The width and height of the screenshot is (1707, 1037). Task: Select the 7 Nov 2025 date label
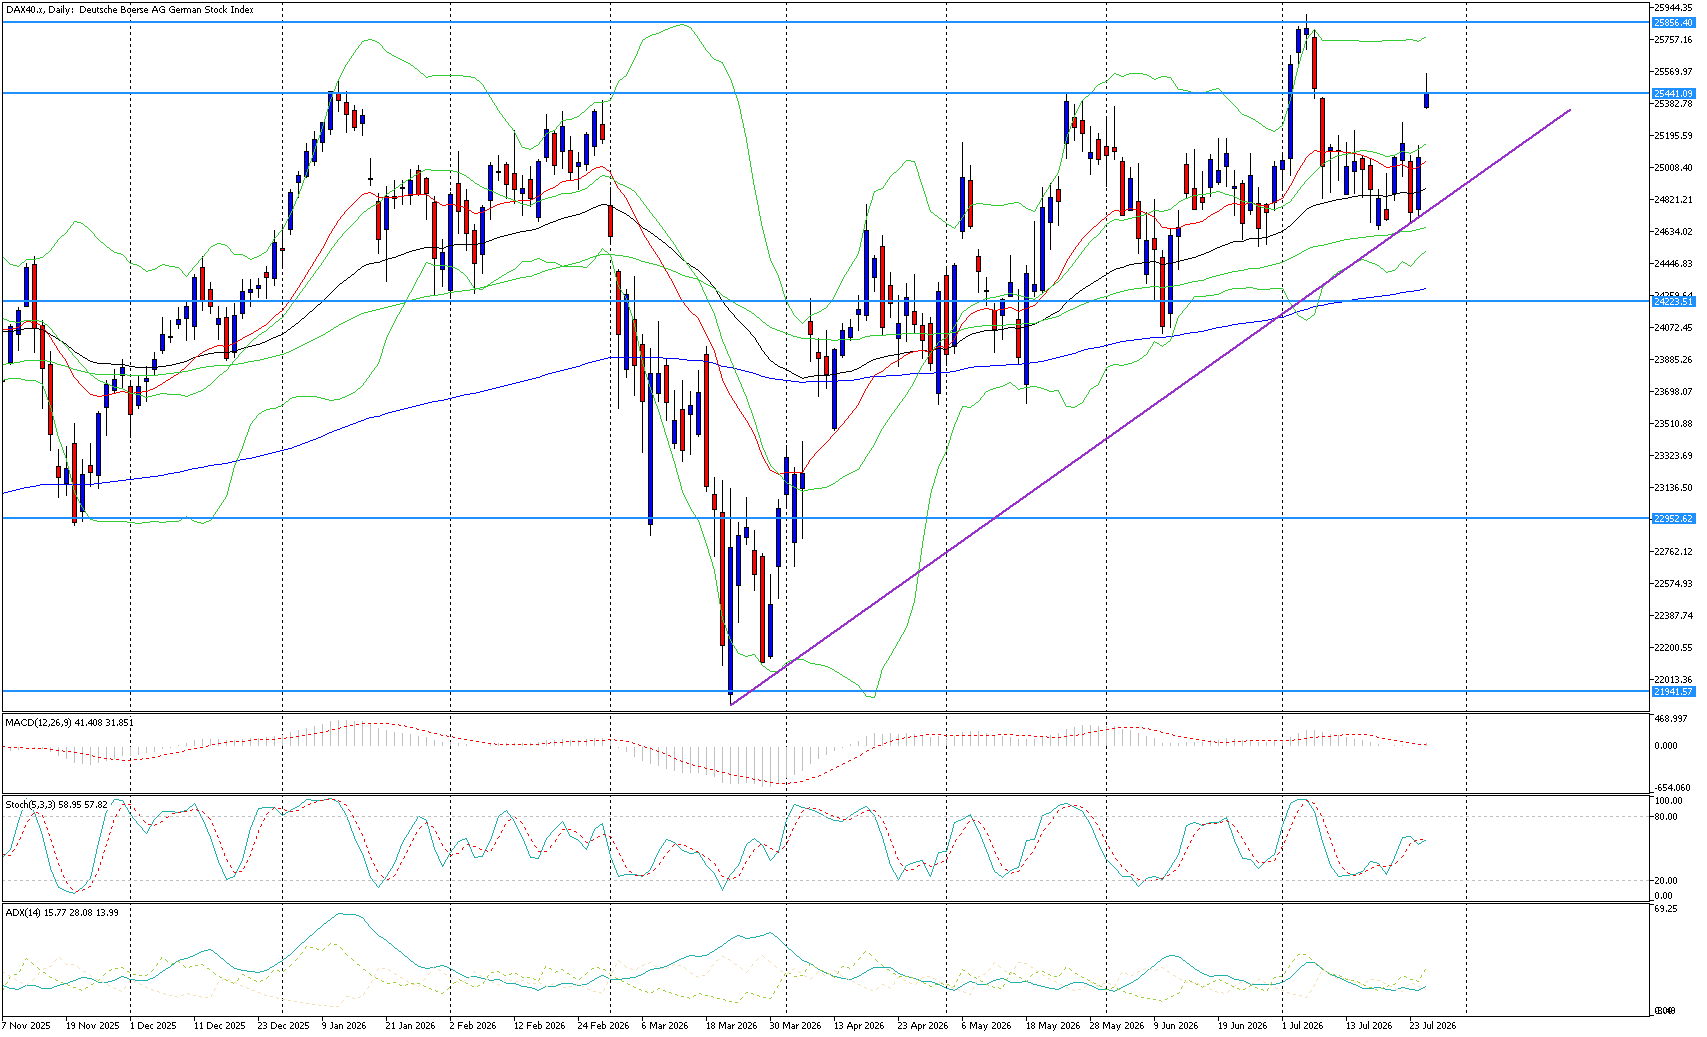click(x=26, y=1025)
